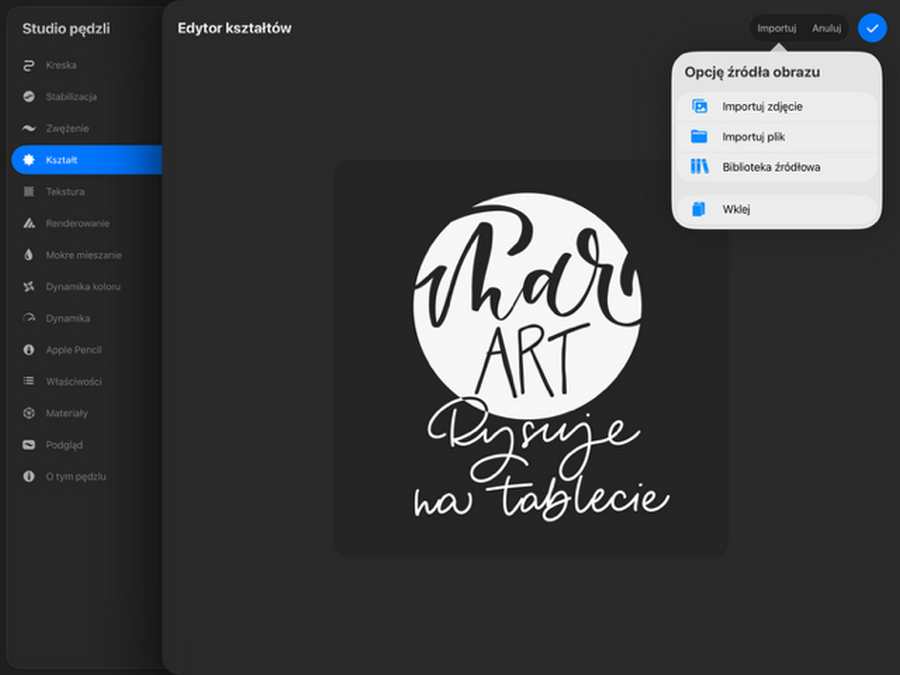Click the brush shape preview image

[x=530, y=358]
